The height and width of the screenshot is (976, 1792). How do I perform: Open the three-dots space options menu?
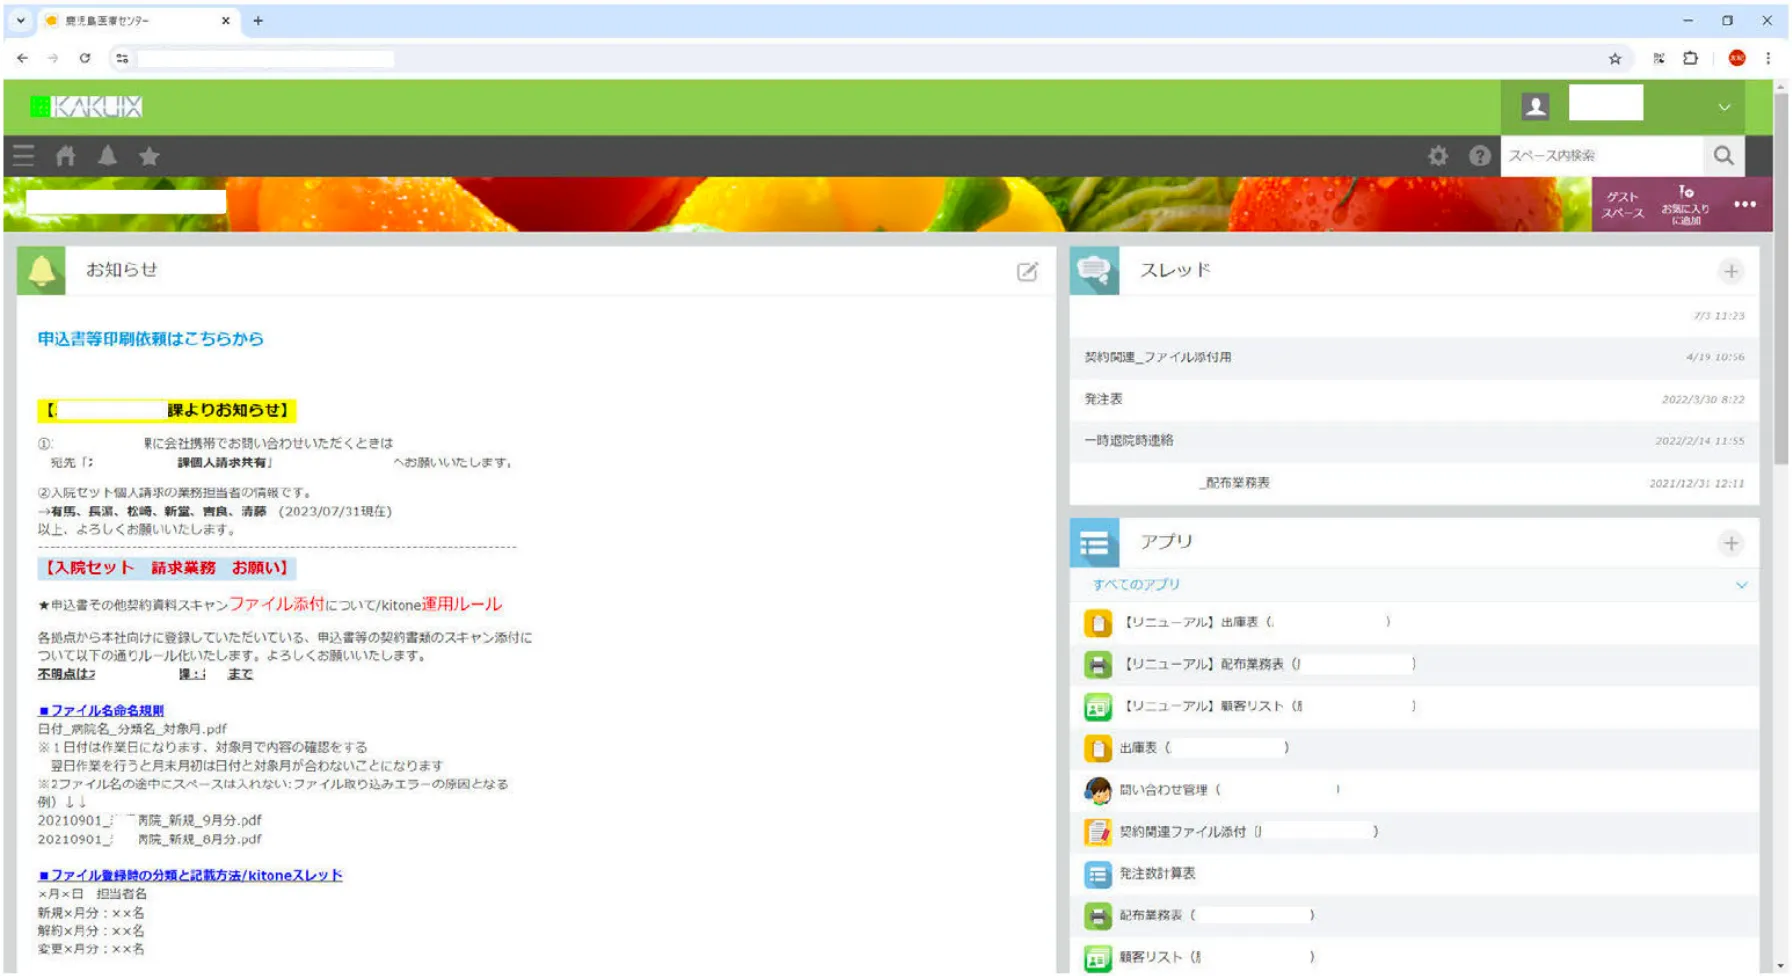tap(1745, 204)
